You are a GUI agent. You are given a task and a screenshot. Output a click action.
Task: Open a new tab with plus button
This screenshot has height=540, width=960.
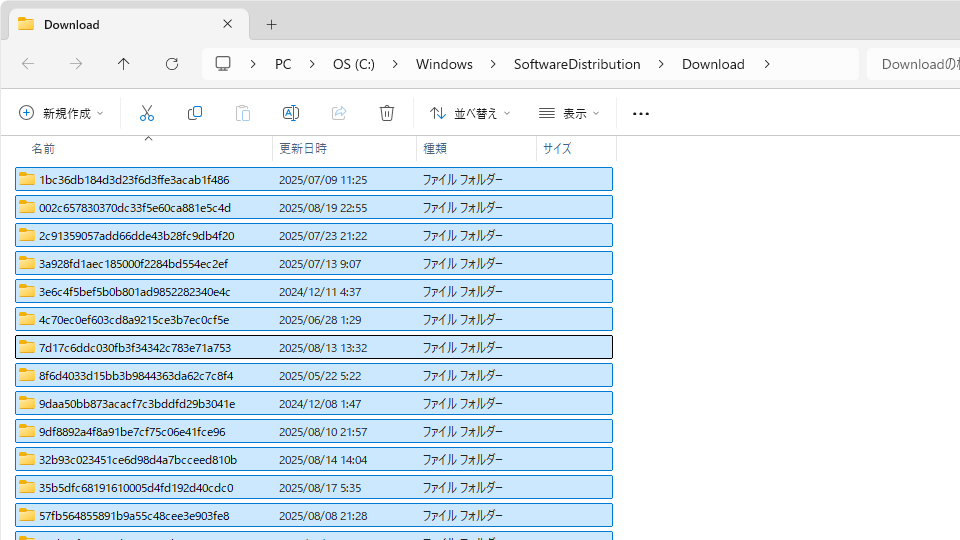(272, 24)
